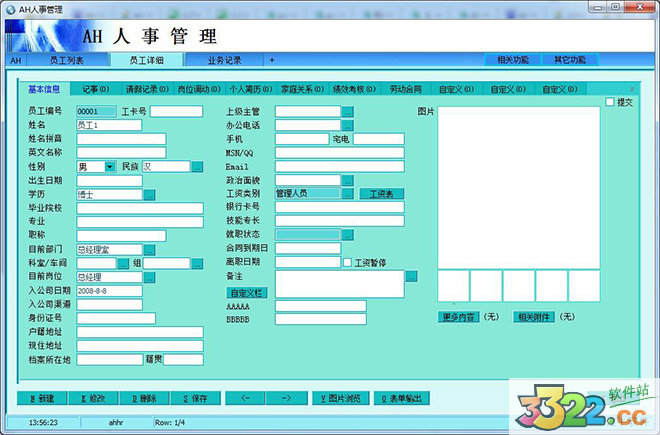Open current position (目前岗位) lookup button

click(149, 277)
